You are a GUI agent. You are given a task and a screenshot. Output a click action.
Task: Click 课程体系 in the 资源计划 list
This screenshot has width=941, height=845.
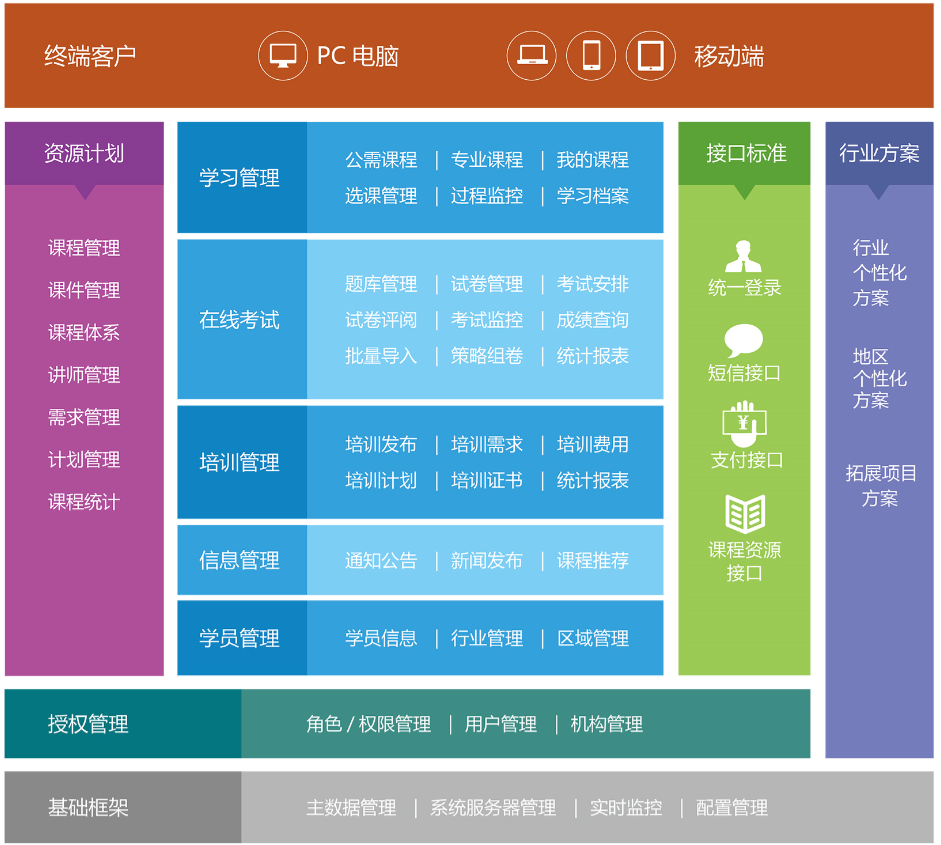(84, 332)
